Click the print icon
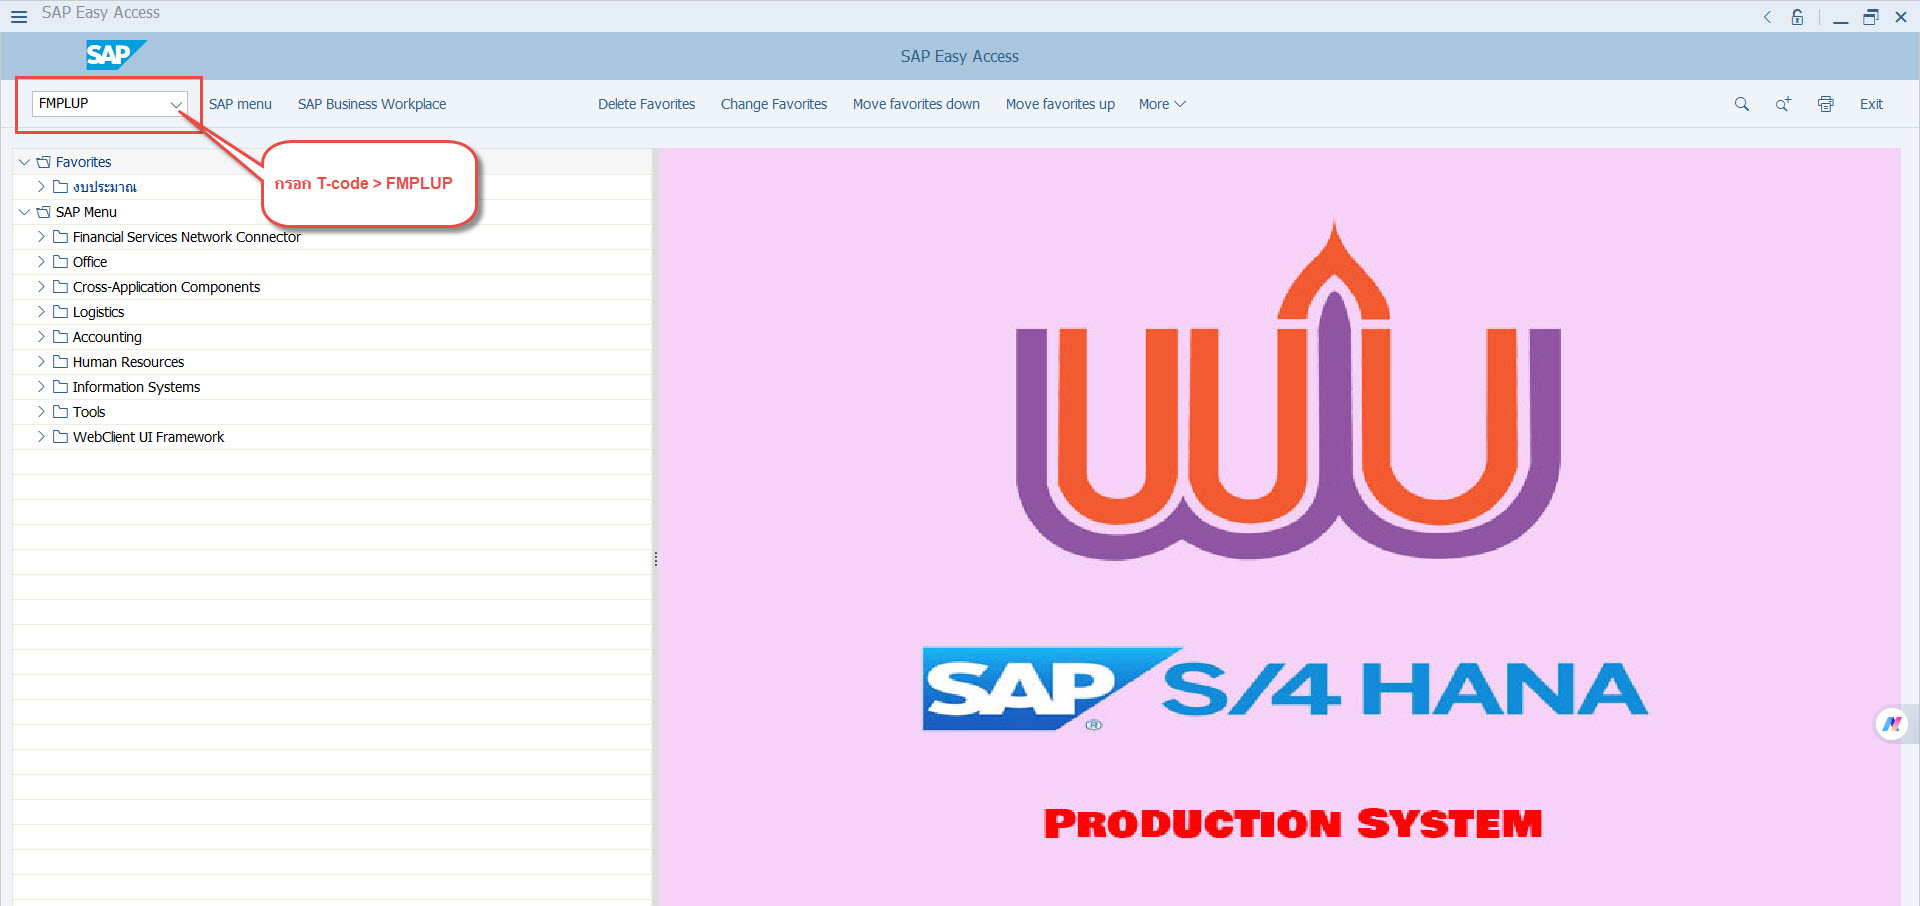 tap(1826, 104)
